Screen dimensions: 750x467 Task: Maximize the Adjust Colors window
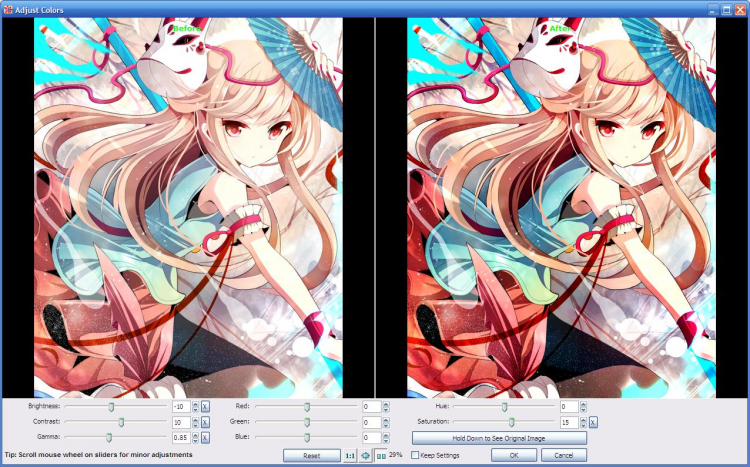pos(727,10)
